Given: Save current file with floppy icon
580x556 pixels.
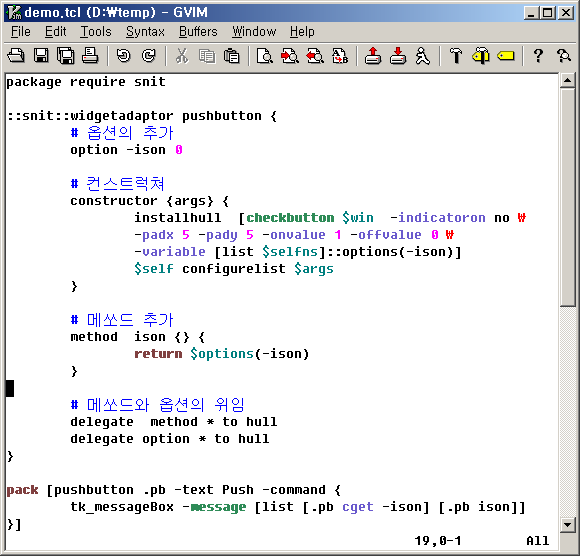Looking at the screenshot, I should tap(41, 56).
